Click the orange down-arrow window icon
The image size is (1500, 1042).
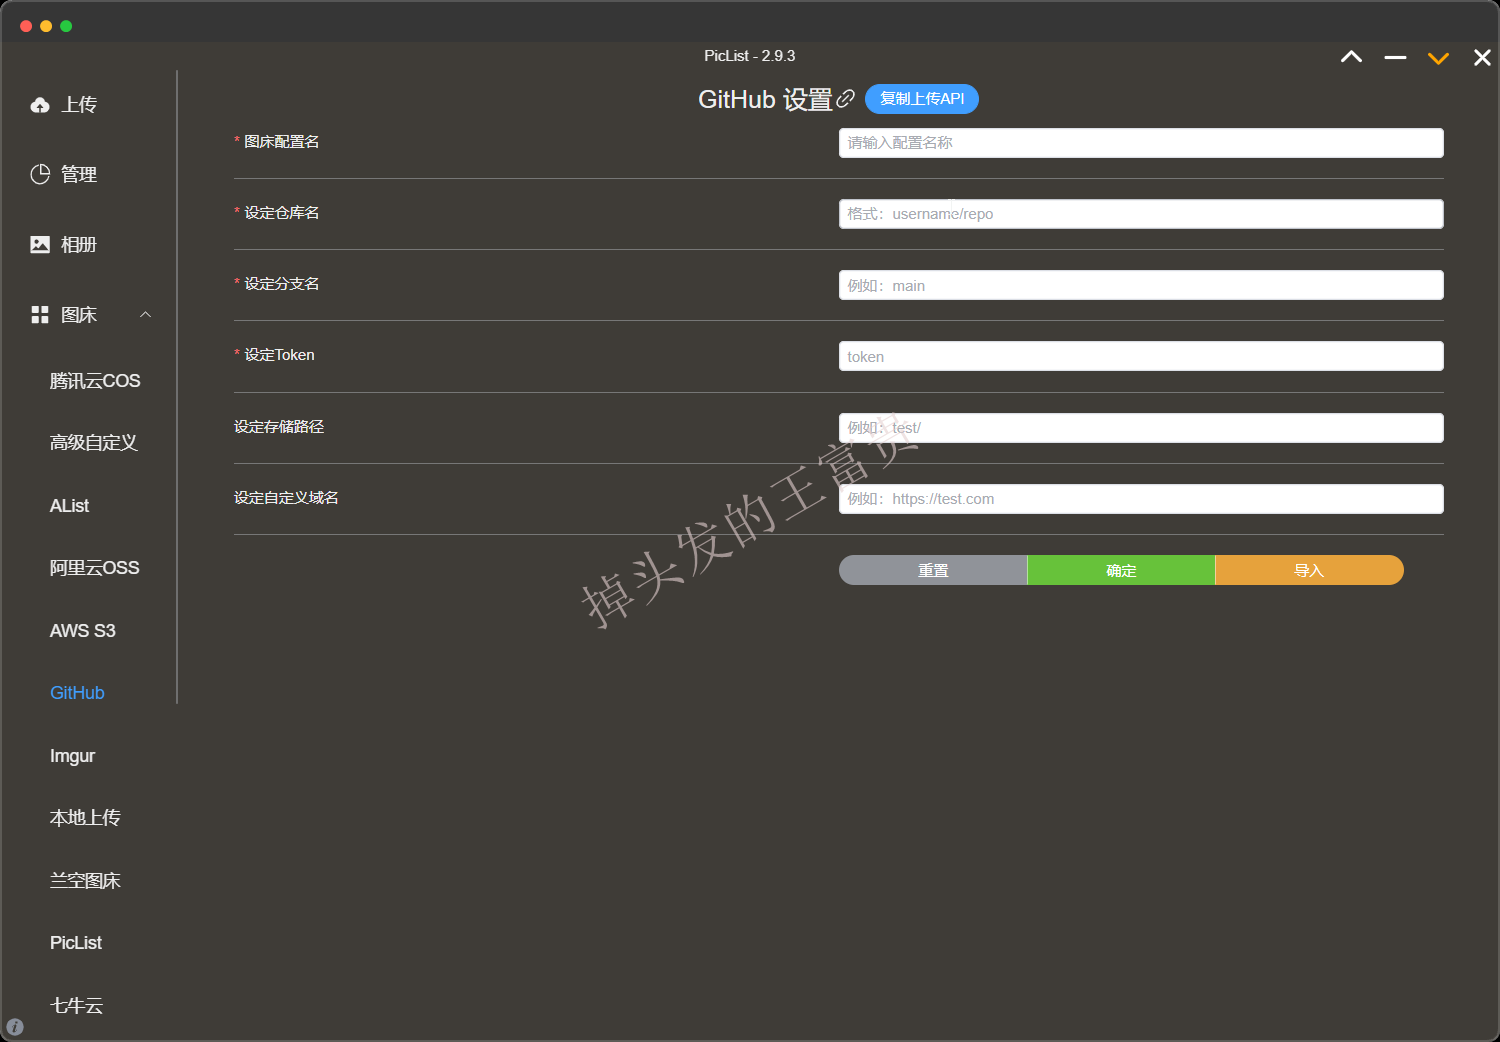coord(1438,58)
